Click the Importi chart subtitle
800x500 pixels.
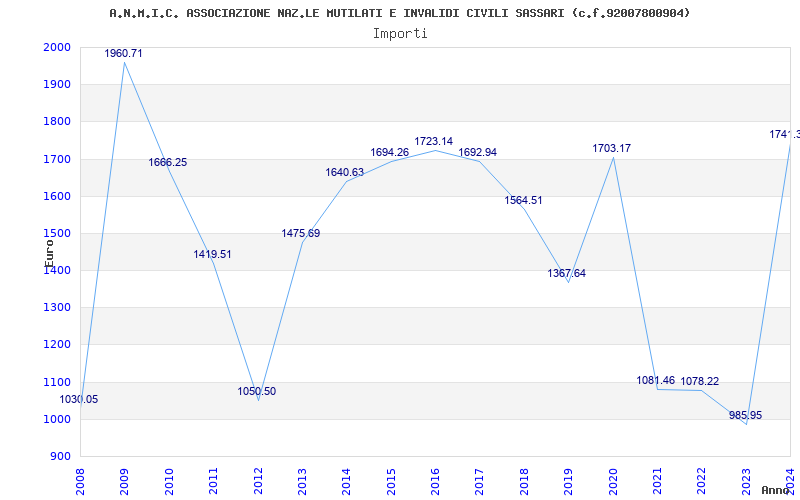[x=400, y=34]
